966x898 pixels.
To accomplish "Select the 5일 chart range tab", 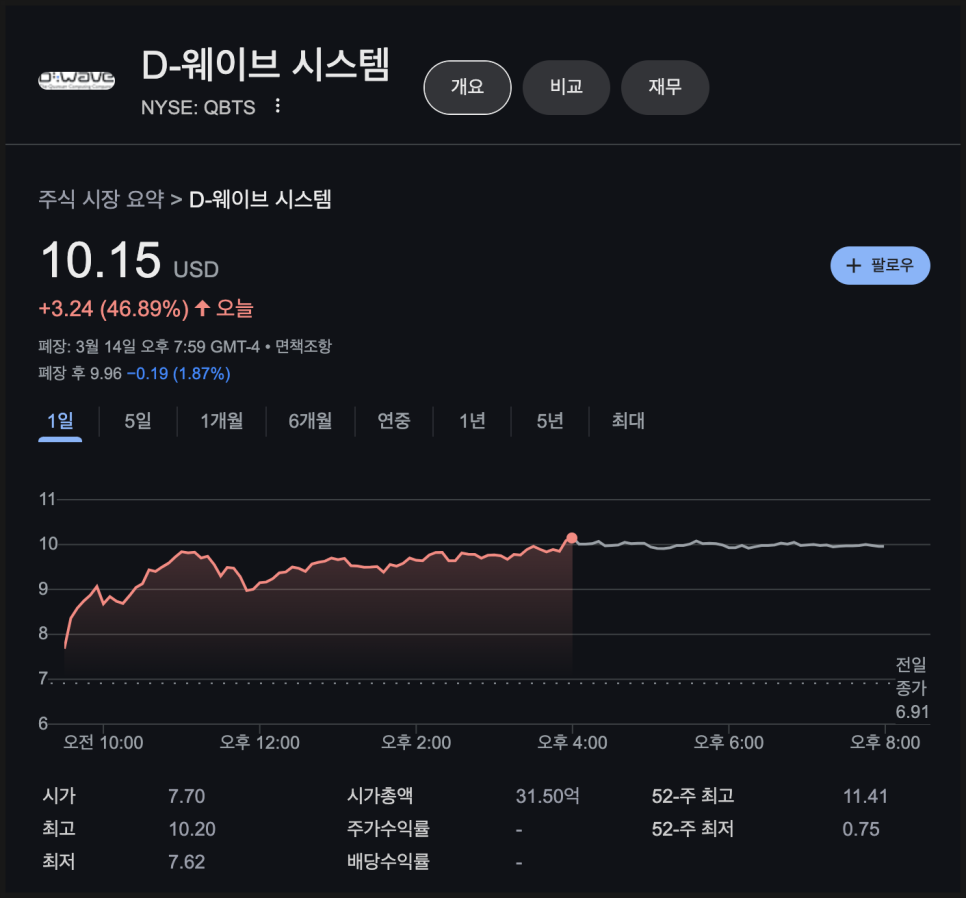I will pos(138,421).
